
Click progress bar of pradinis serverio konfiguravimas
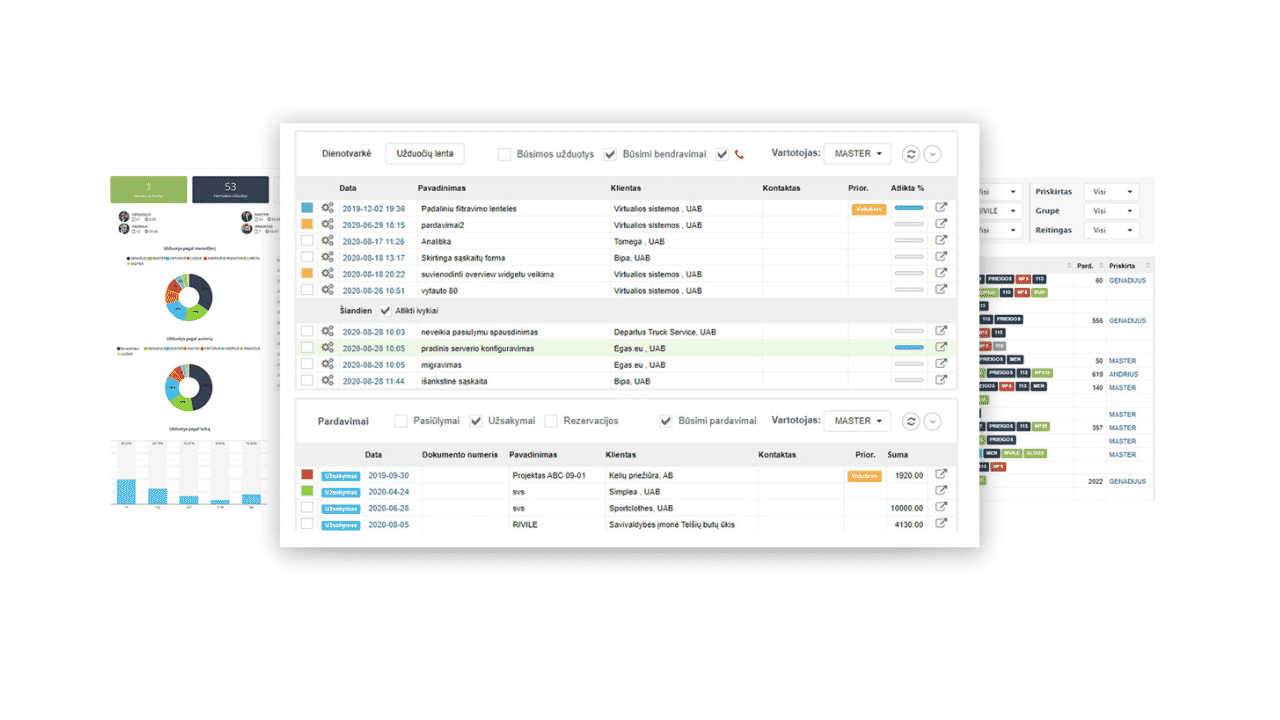(909, 348)
